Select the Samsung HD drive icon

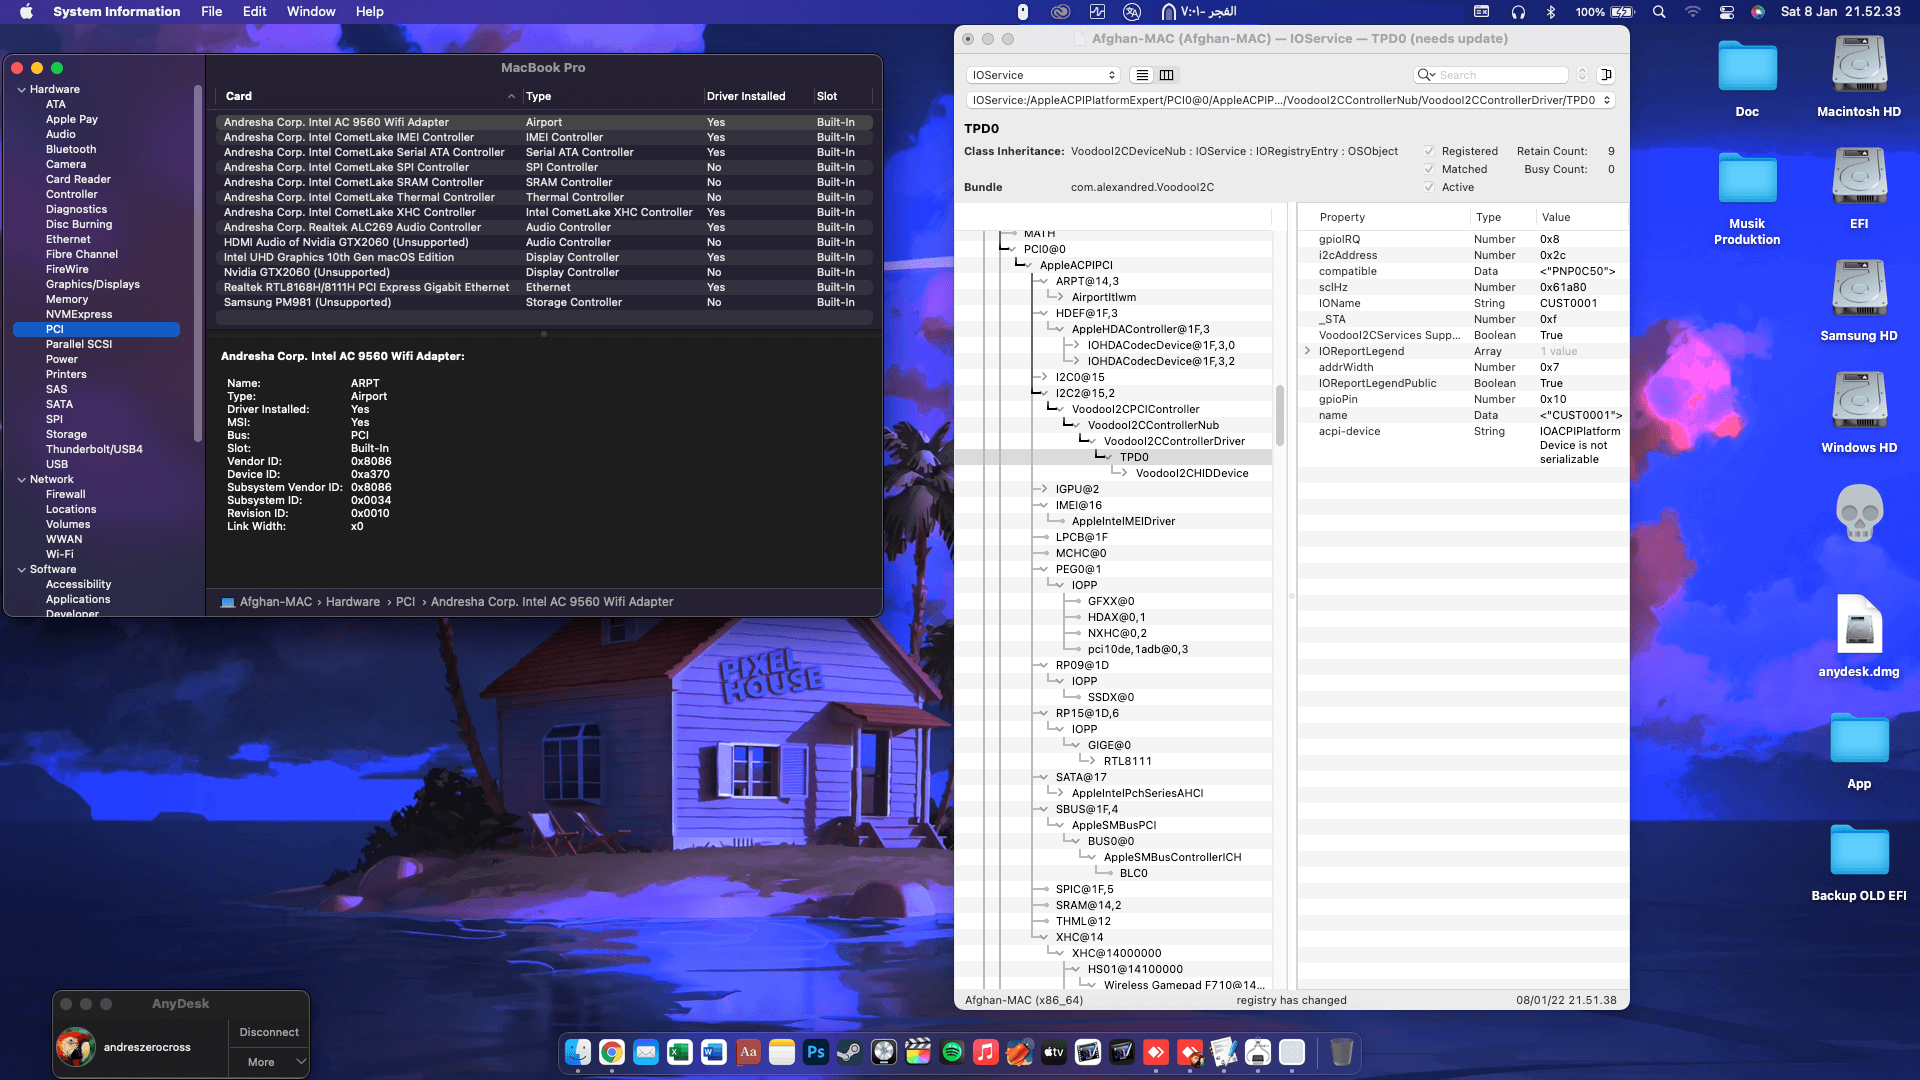tap(1859, 290)
